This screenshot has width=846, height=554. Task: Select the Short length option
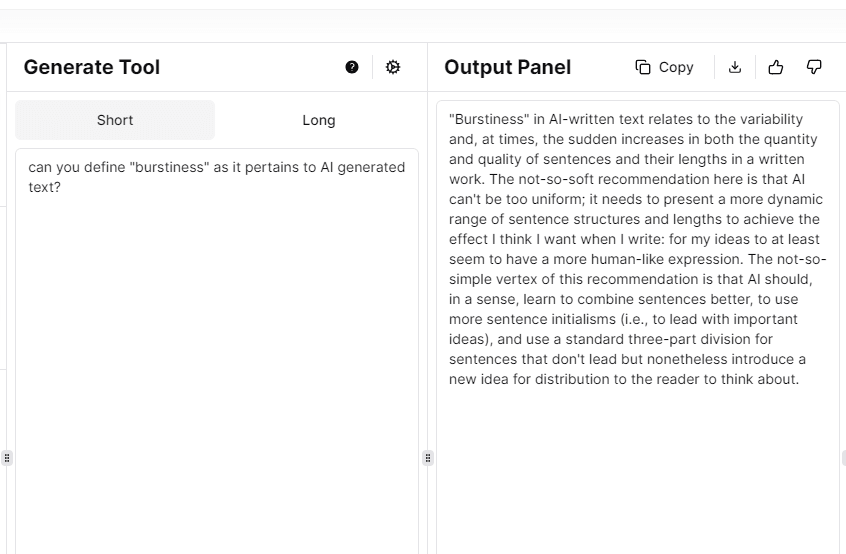point(115,120)
